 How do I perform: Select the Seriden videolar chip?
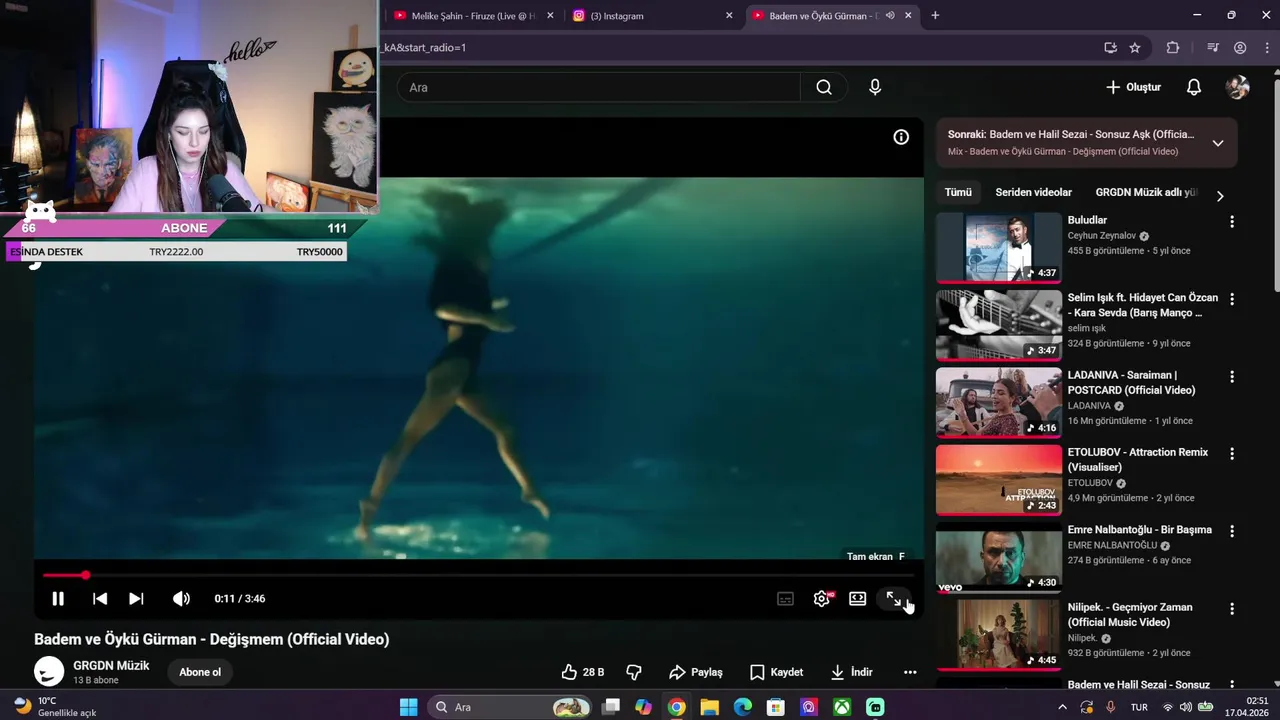[x=1033, y=192]
